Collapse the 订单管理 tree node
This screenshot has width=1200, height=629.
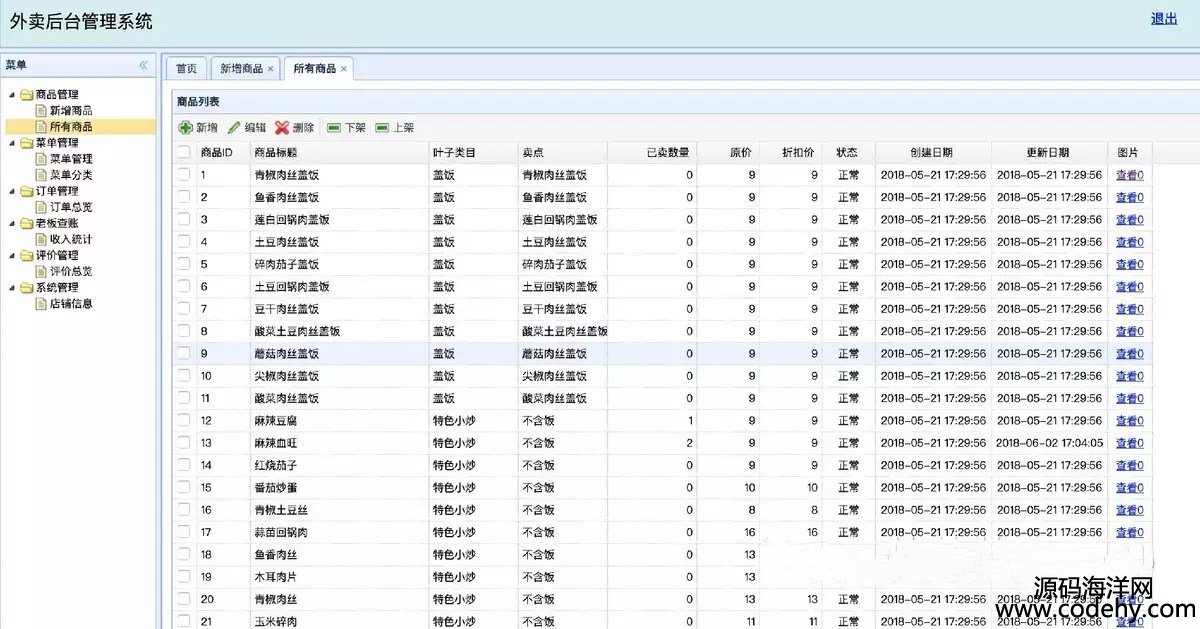tap(13, 191)
